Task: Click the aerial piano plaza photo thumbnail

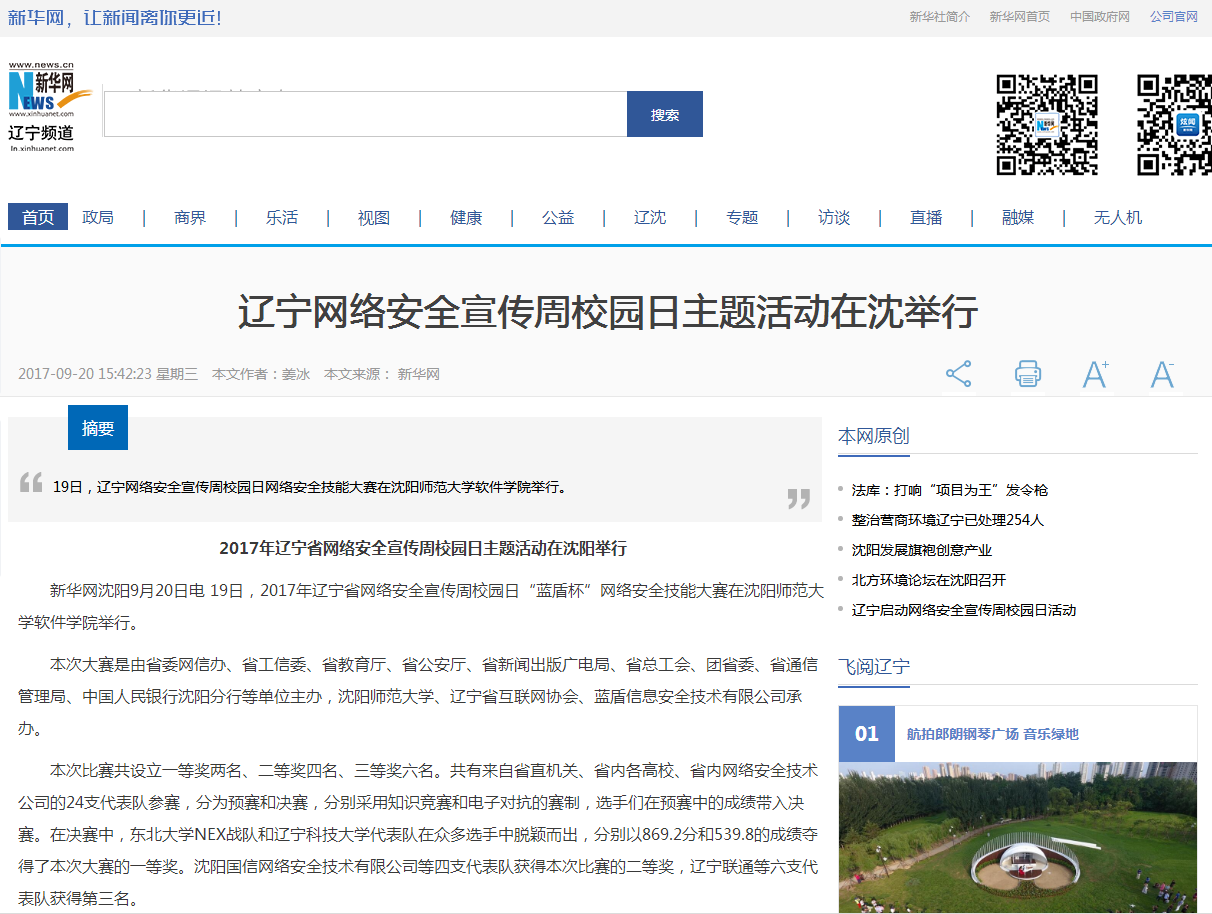Action: [1017, 837]
